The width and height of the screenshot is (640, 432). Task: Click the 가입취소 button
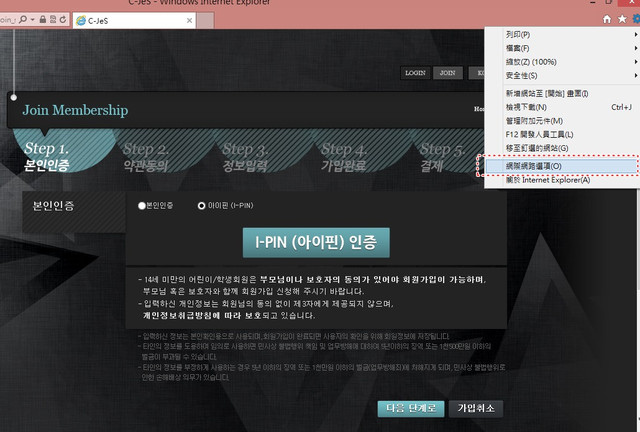tap(476, 408)
